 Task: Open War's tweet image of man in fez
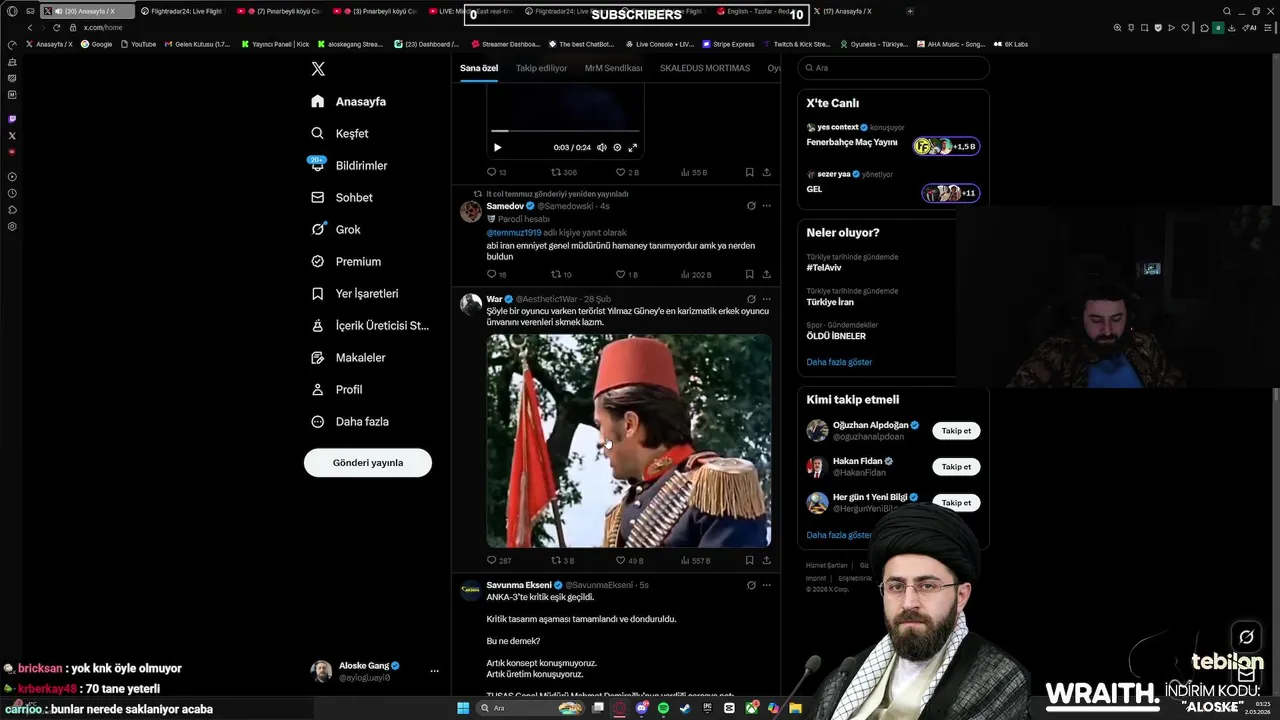629,441
